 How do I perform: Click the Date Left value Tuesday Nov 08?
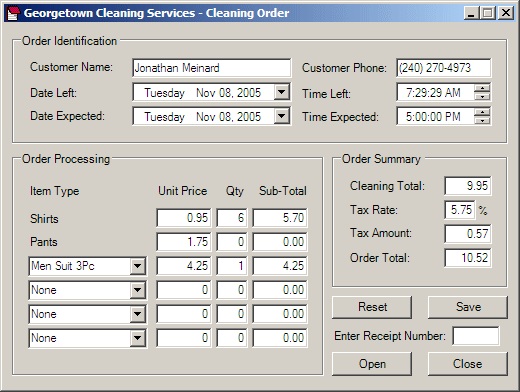pos(202,92)
